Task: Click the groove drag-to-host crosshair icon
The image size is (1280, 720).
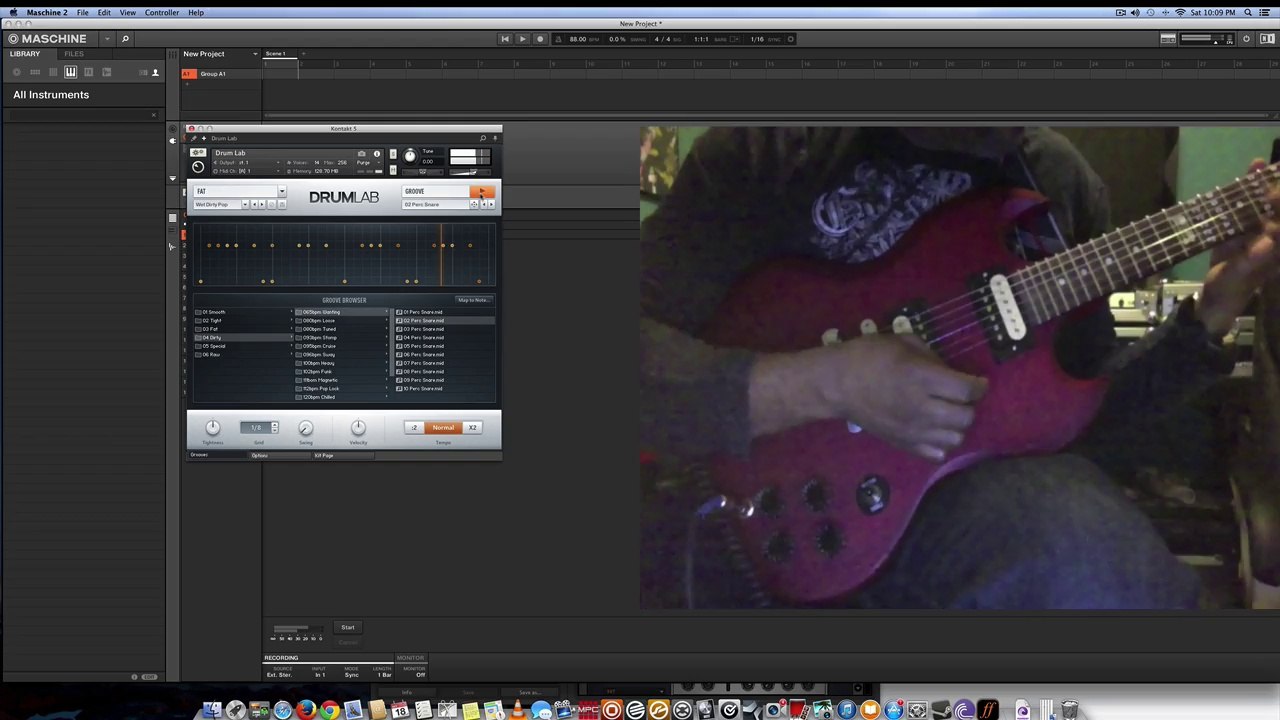Action: point(474,204)
